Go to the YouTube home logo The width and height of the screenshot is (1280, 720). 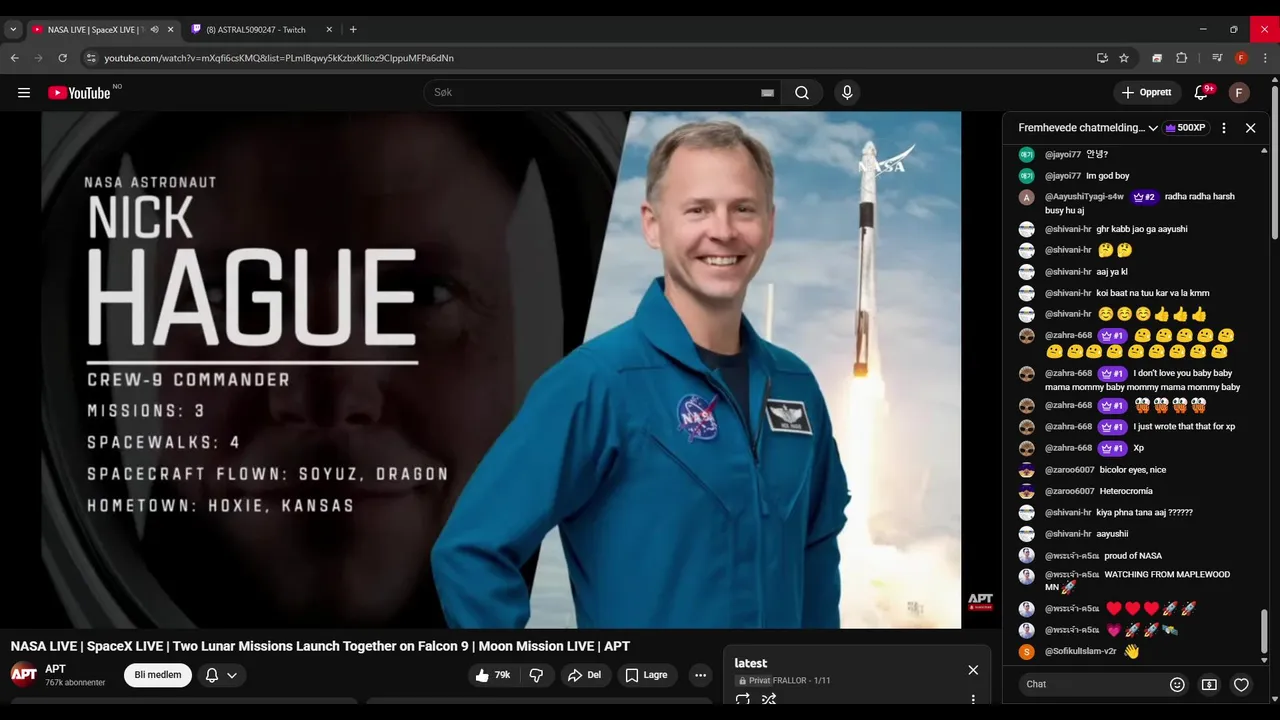(x=79, y=93)
